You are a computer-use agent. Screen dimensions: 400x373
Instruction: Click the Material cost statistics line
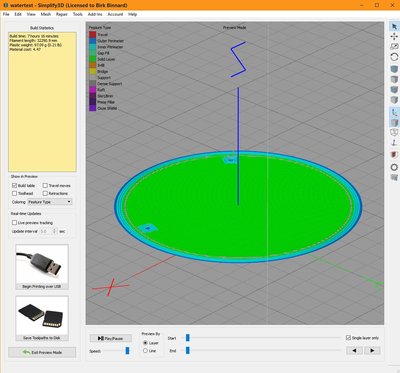point(25,49)
